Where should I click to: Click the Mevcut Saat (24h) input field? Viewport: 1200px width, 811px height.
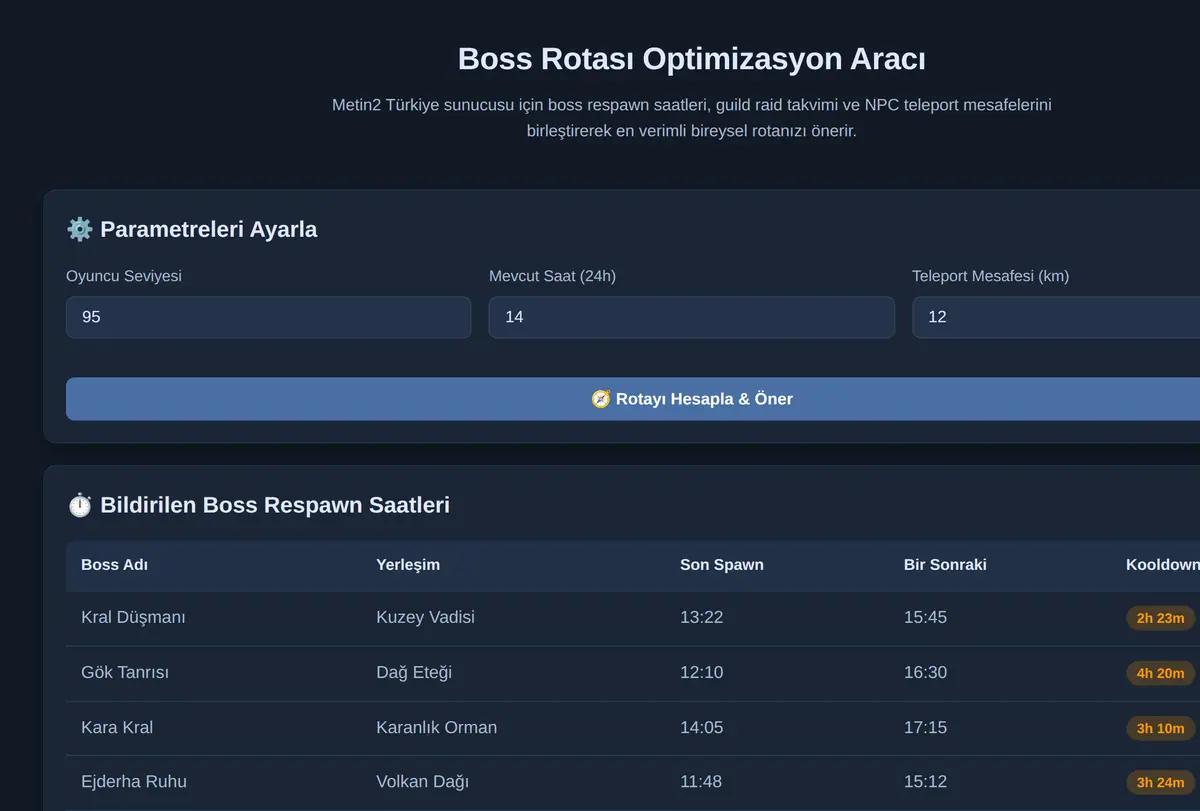pos(691,317)
